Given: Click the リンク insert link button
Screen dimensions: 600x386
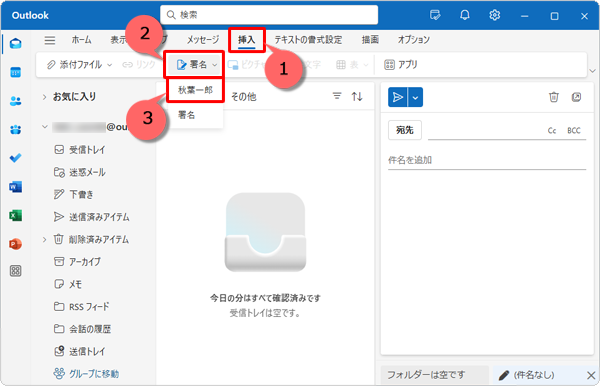Looking at the screenshot, I should 139,65.
